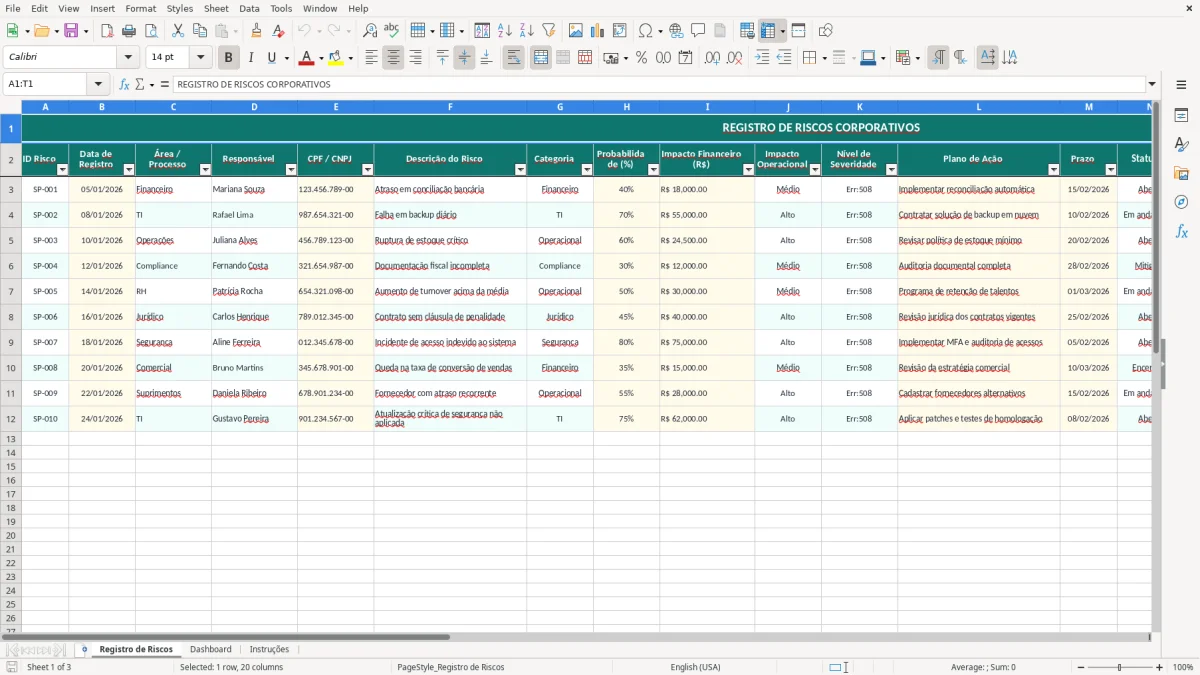1200x675 pixels.
Task: Open Plano de Ação filter dropdown
Action: coord(1053,169)
